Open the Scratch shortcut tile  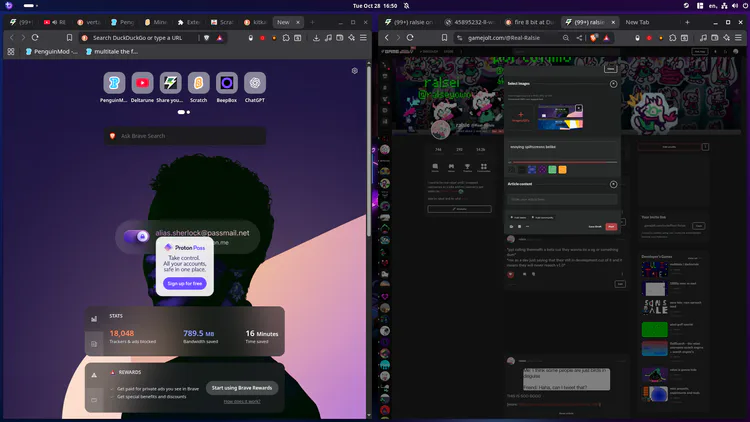(199, 83)
